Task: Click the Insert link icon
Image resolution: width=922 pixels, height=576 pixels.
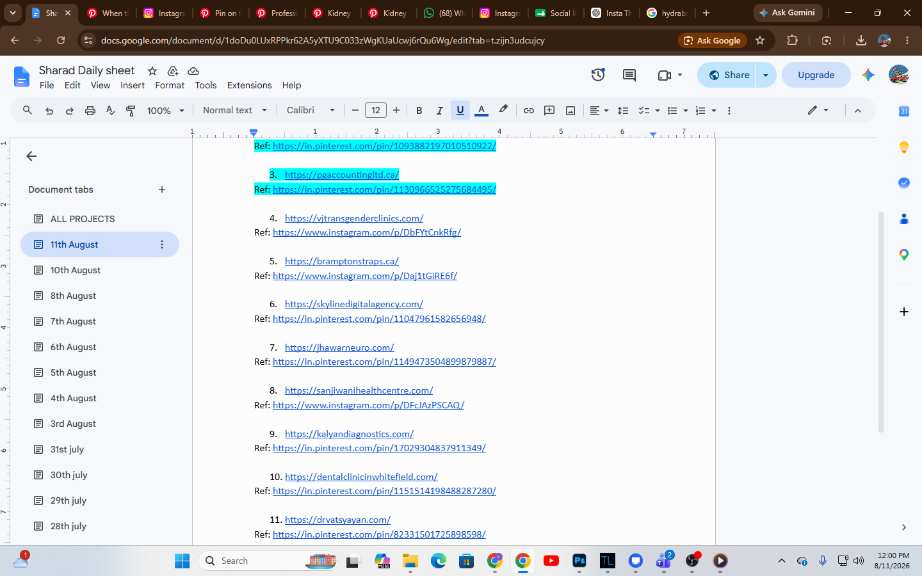Action: pos(529,110)
